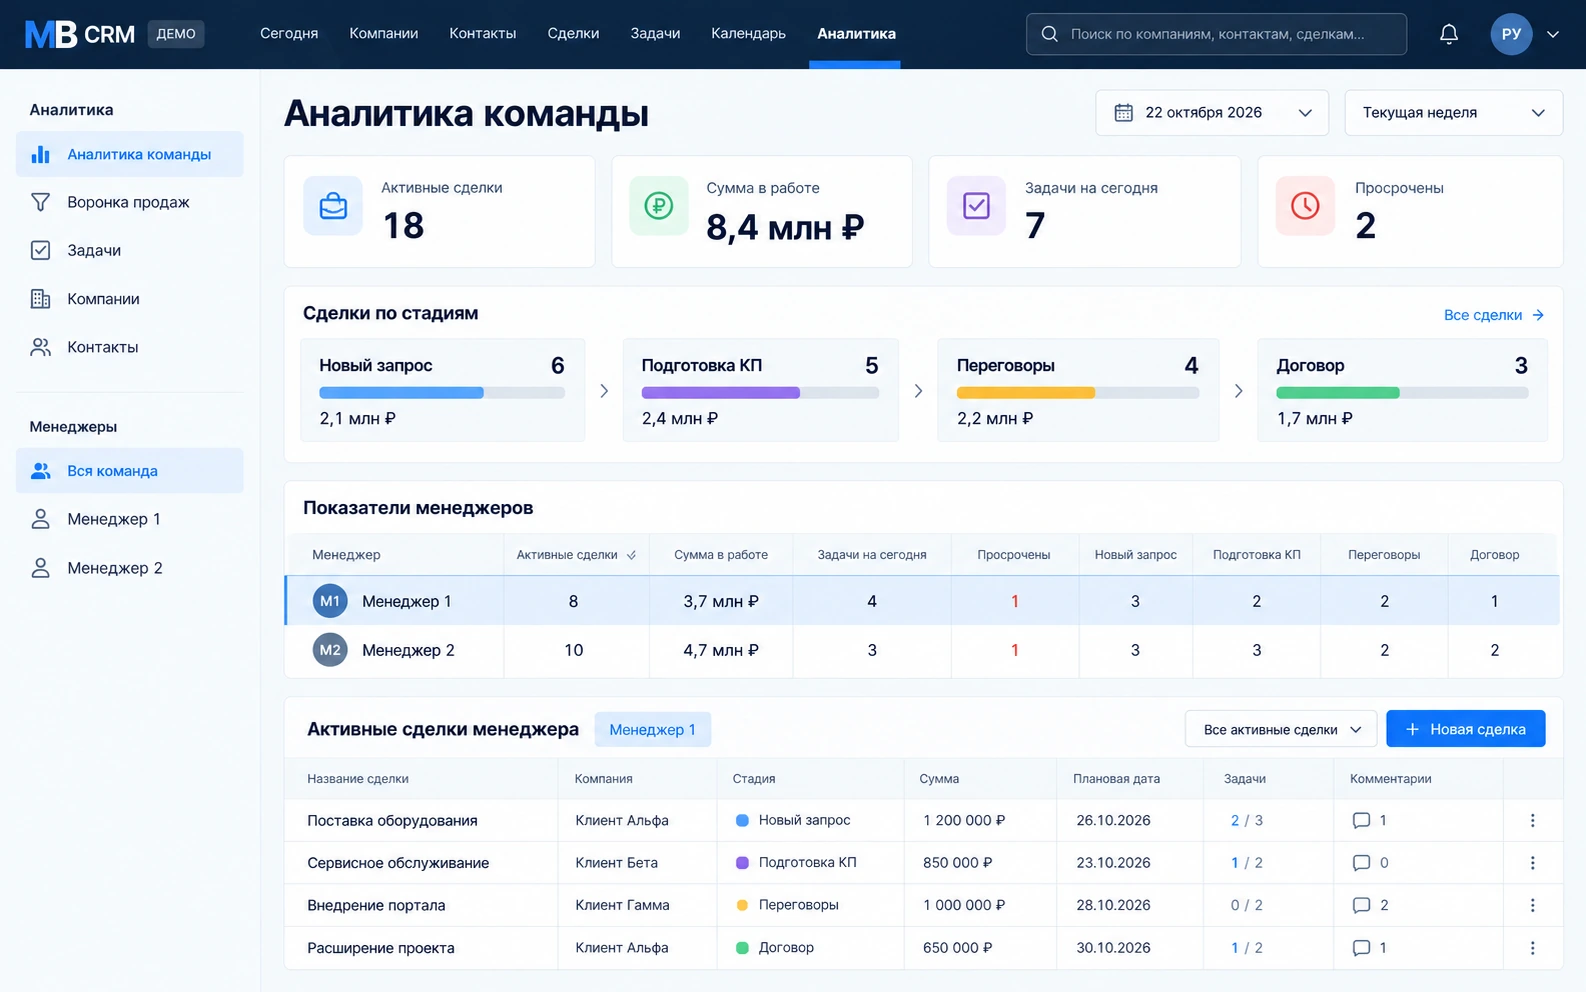Go to Сегодня in top navigation
Image resolution: width=1586 pixels, height=992 pixels.
click(x=289, y=34)
